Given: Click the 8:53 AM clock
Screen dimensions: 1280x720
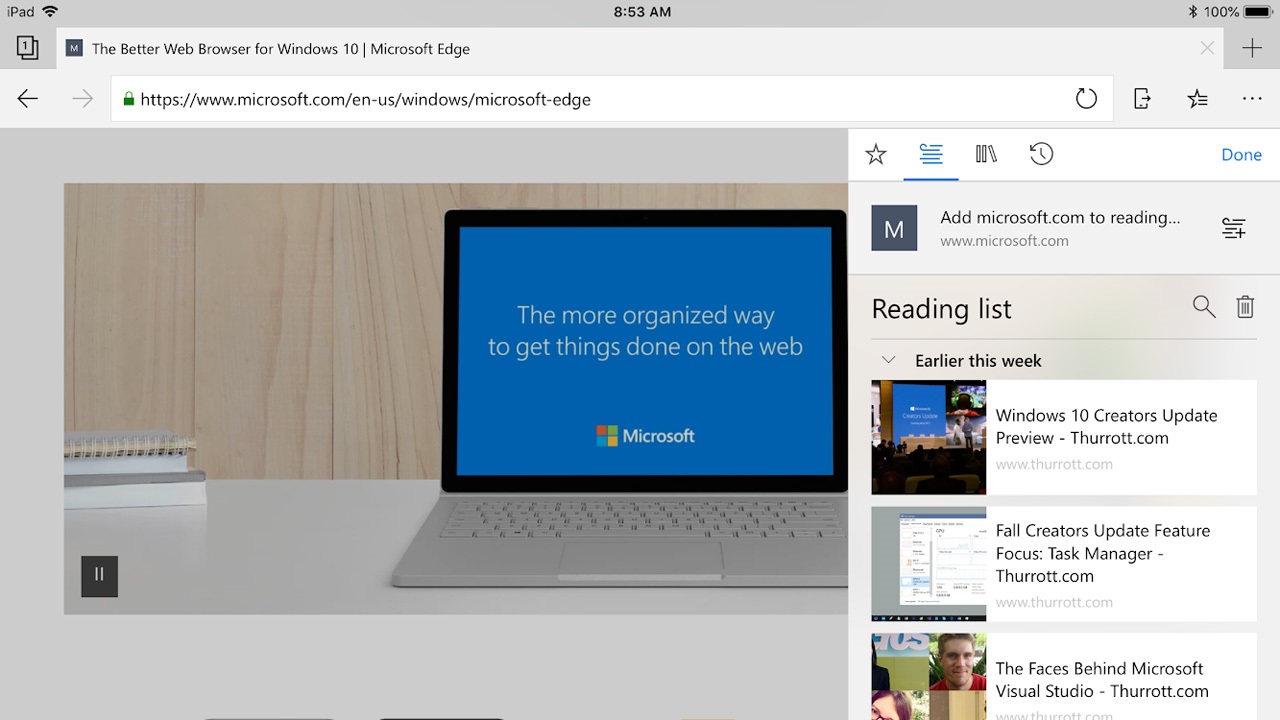Looking at the screenshot, I should pos(641,12).
